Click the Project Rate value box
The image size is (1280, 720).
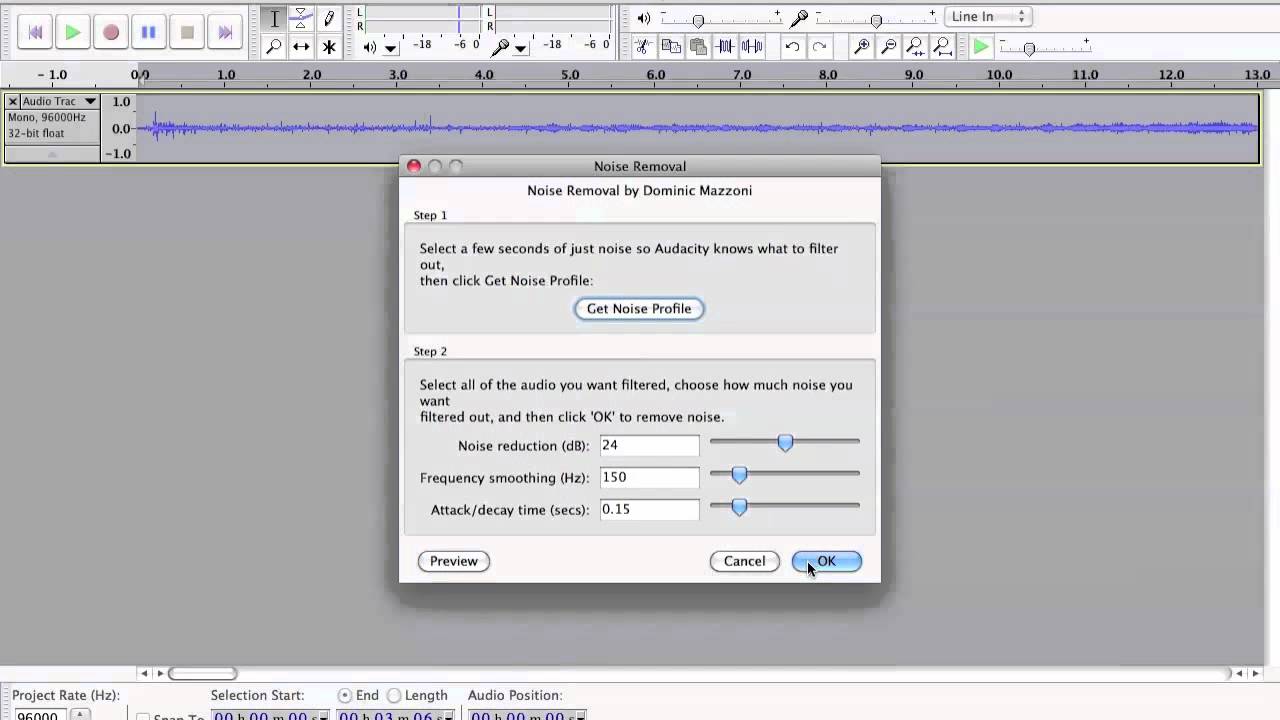(40, 716)
